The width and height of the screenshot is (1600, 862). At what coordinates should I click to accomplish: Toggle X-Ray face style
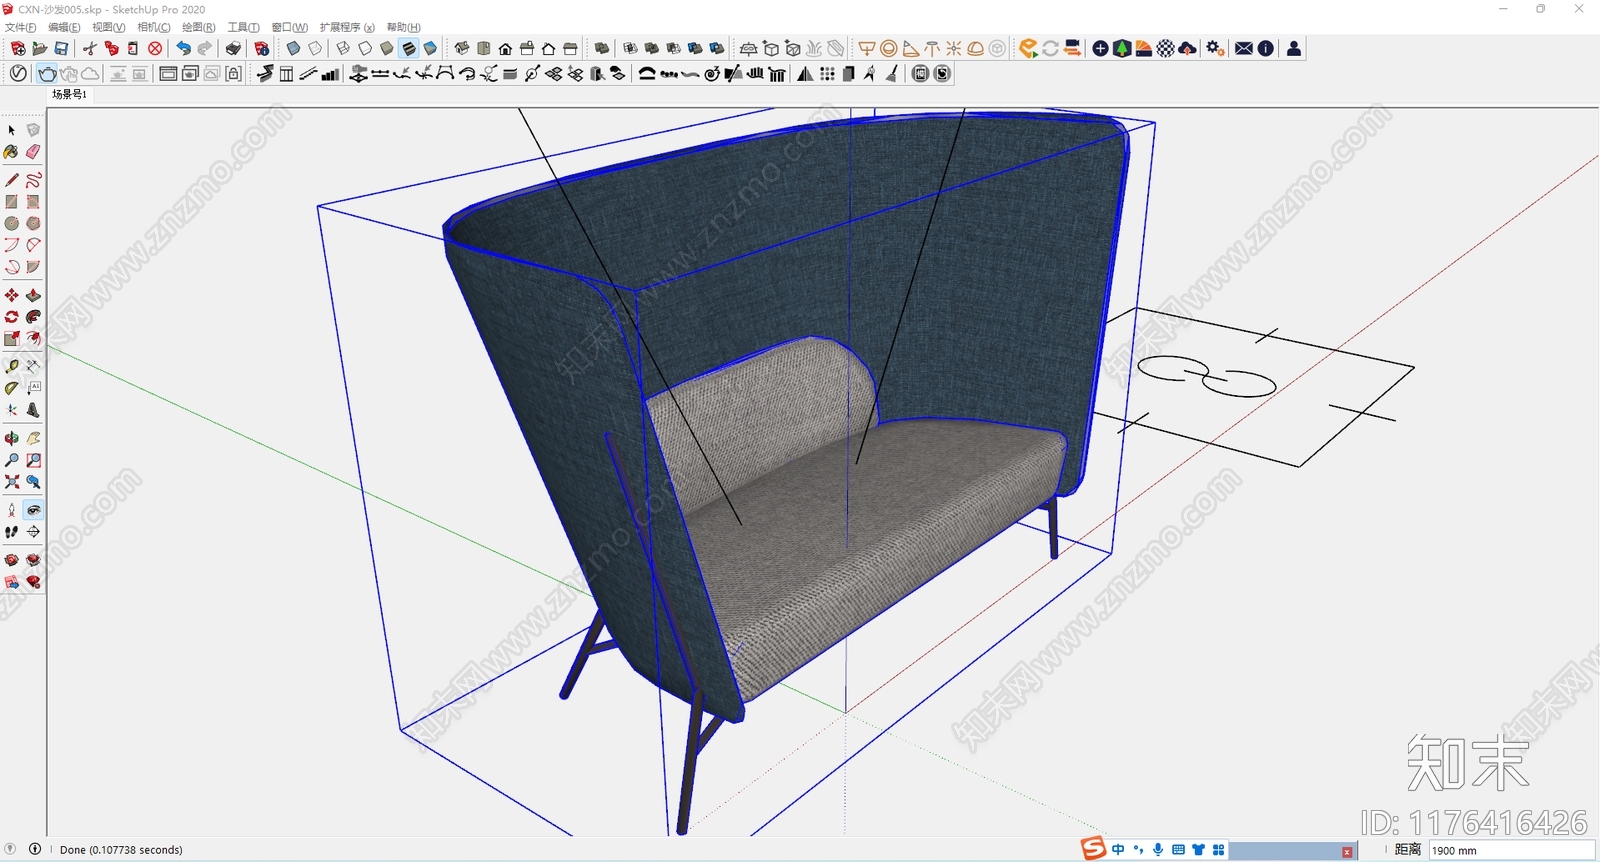293,48
